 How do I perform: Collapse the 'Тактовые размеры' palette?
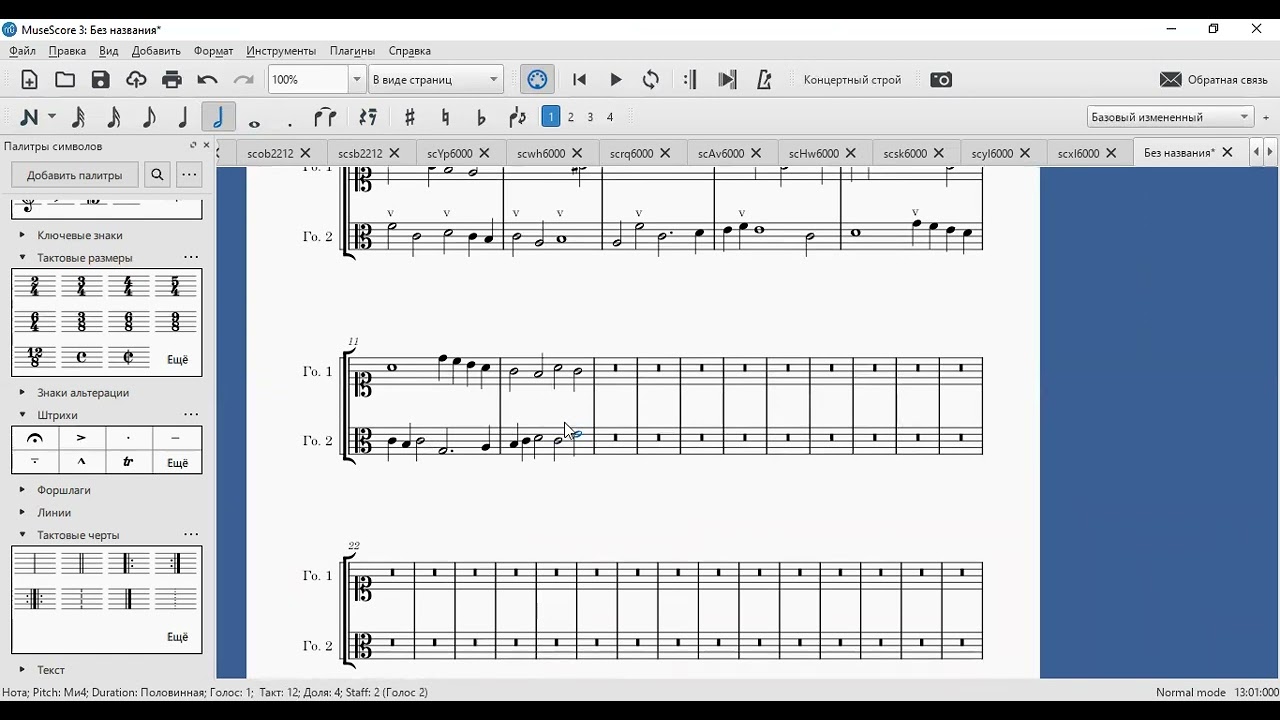click(22, 258)
